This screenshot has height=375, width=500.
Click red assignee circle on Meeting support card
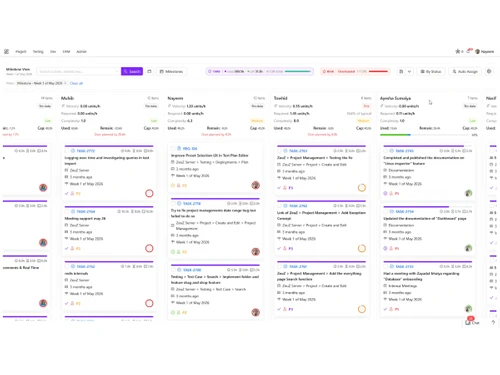(149, 248)
